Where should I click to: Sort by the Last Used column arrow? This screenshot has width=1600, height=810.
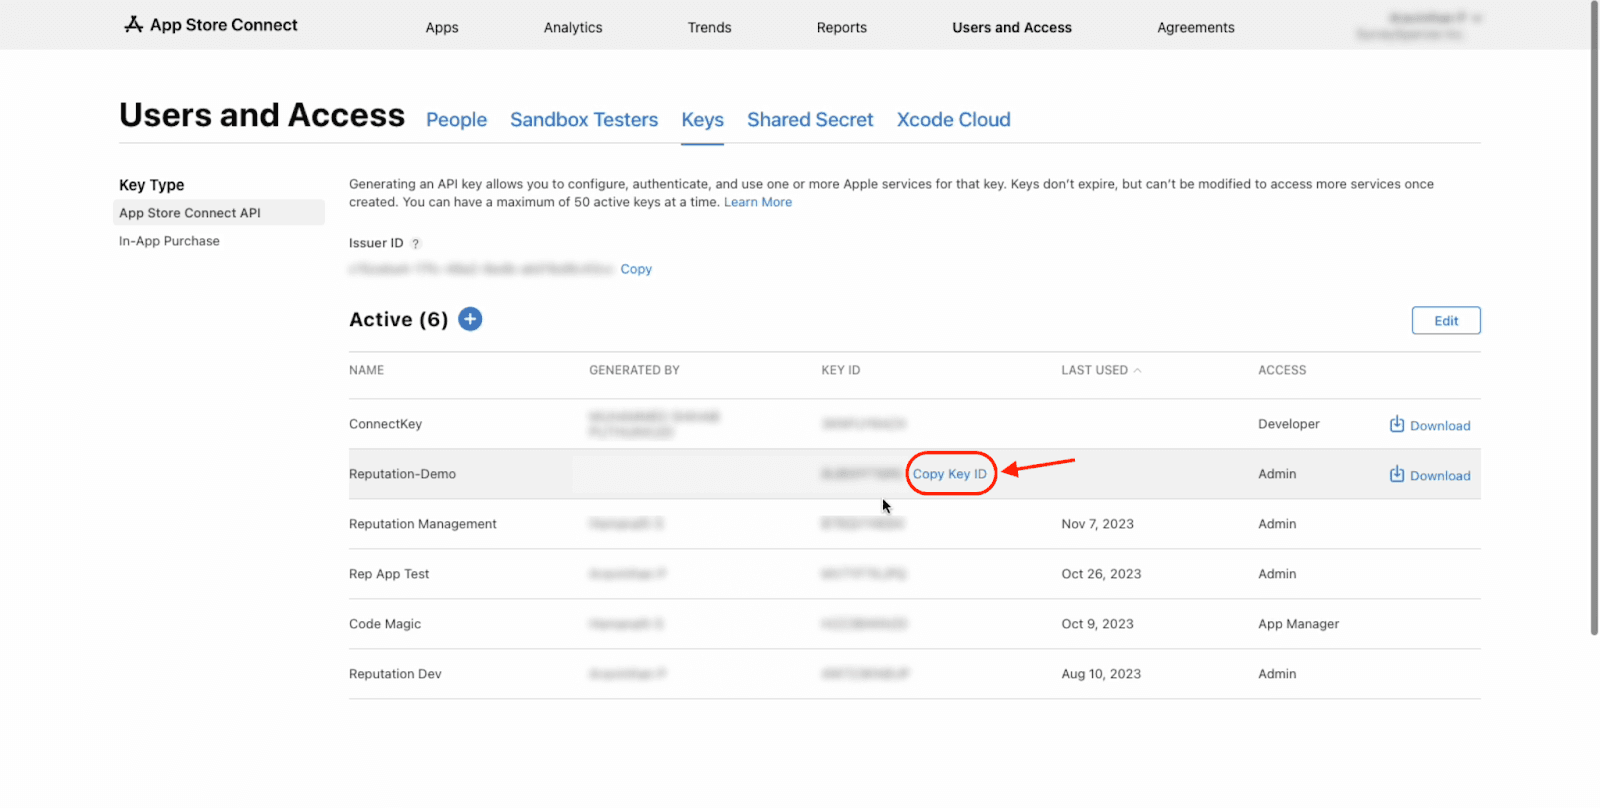point(1137,371)
